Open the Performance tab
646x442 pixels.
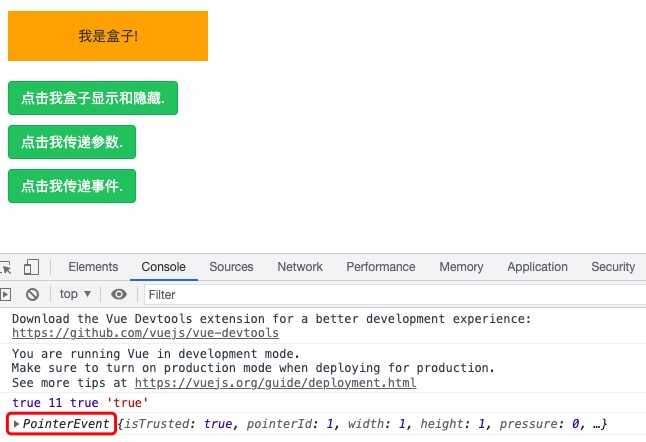pos(380,267)
